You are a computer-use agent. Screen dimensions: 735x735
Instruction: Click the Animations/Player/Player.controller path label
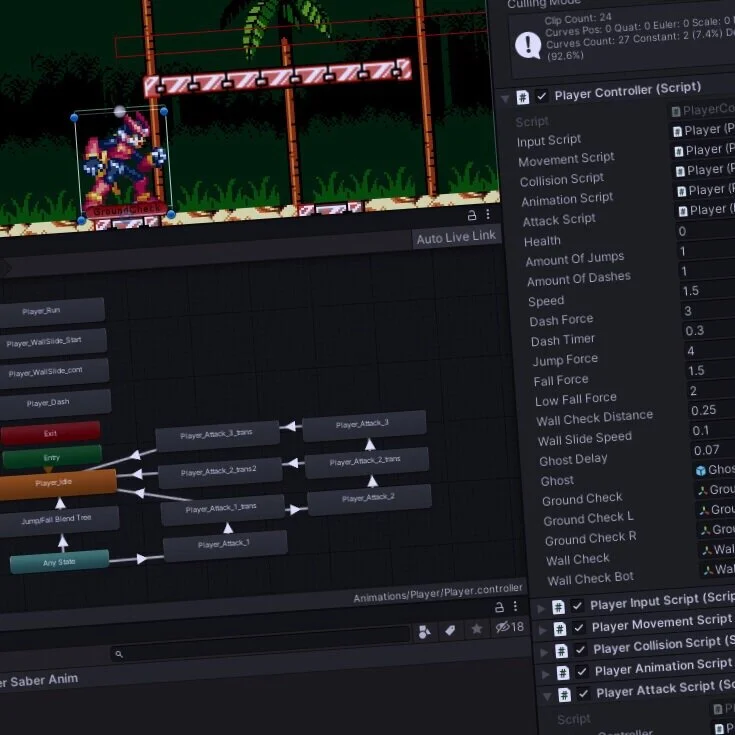(437, 593)
